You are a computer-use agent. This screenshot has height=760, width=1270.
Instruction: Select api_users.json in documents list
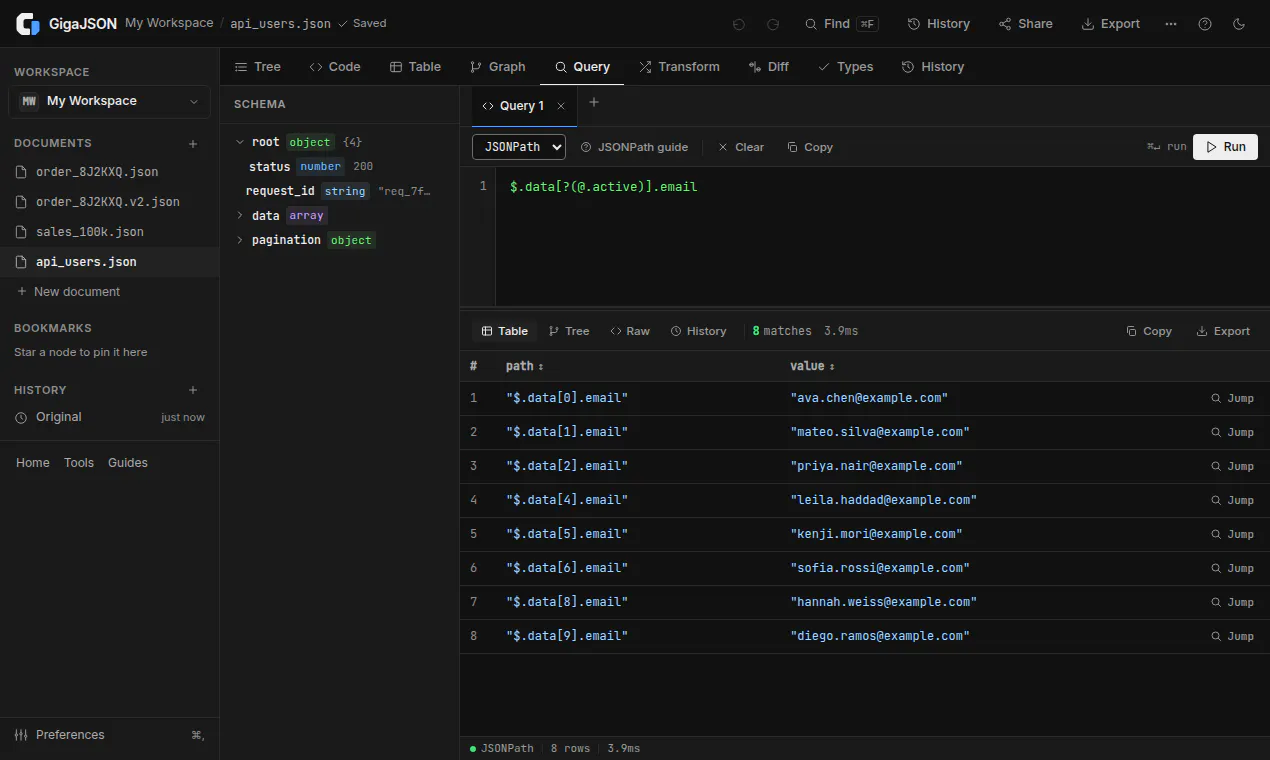point(110,262)
